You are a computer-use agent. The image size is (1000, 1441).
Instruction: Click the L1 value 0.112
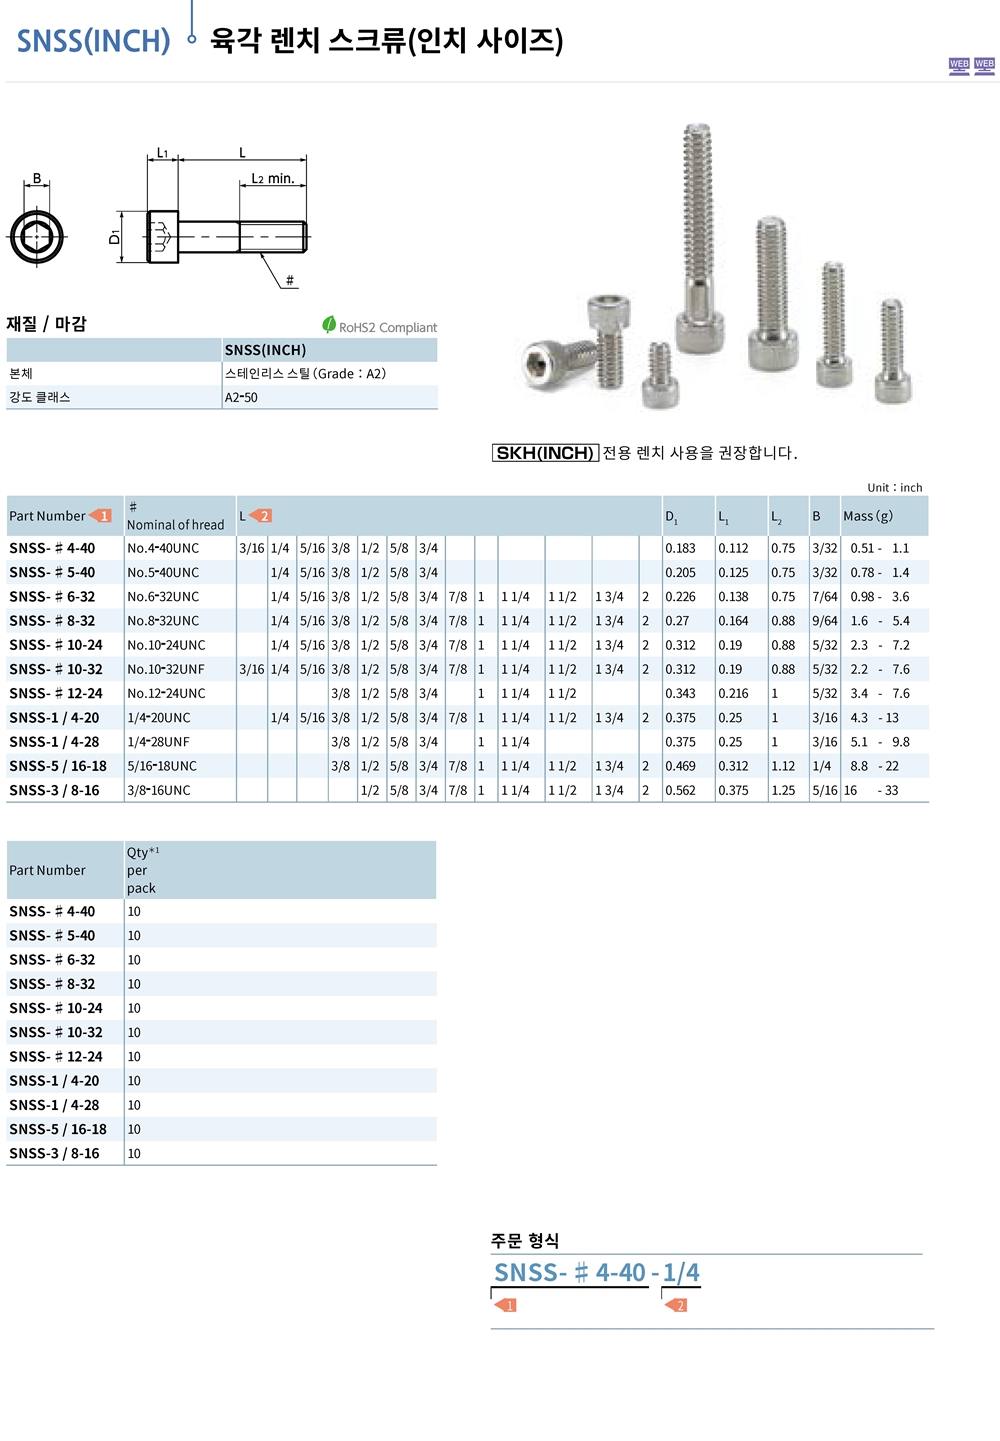733,548
